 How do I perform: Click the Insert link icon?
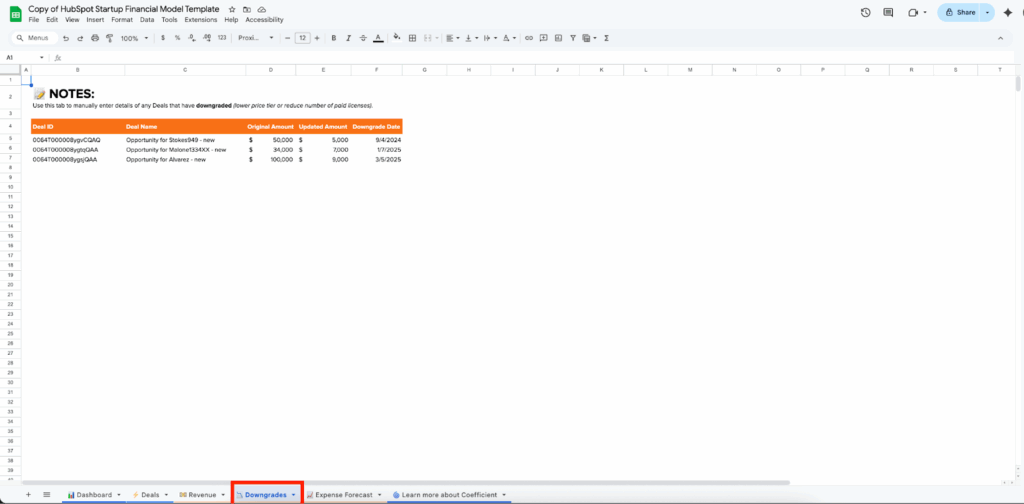[529, 38]
